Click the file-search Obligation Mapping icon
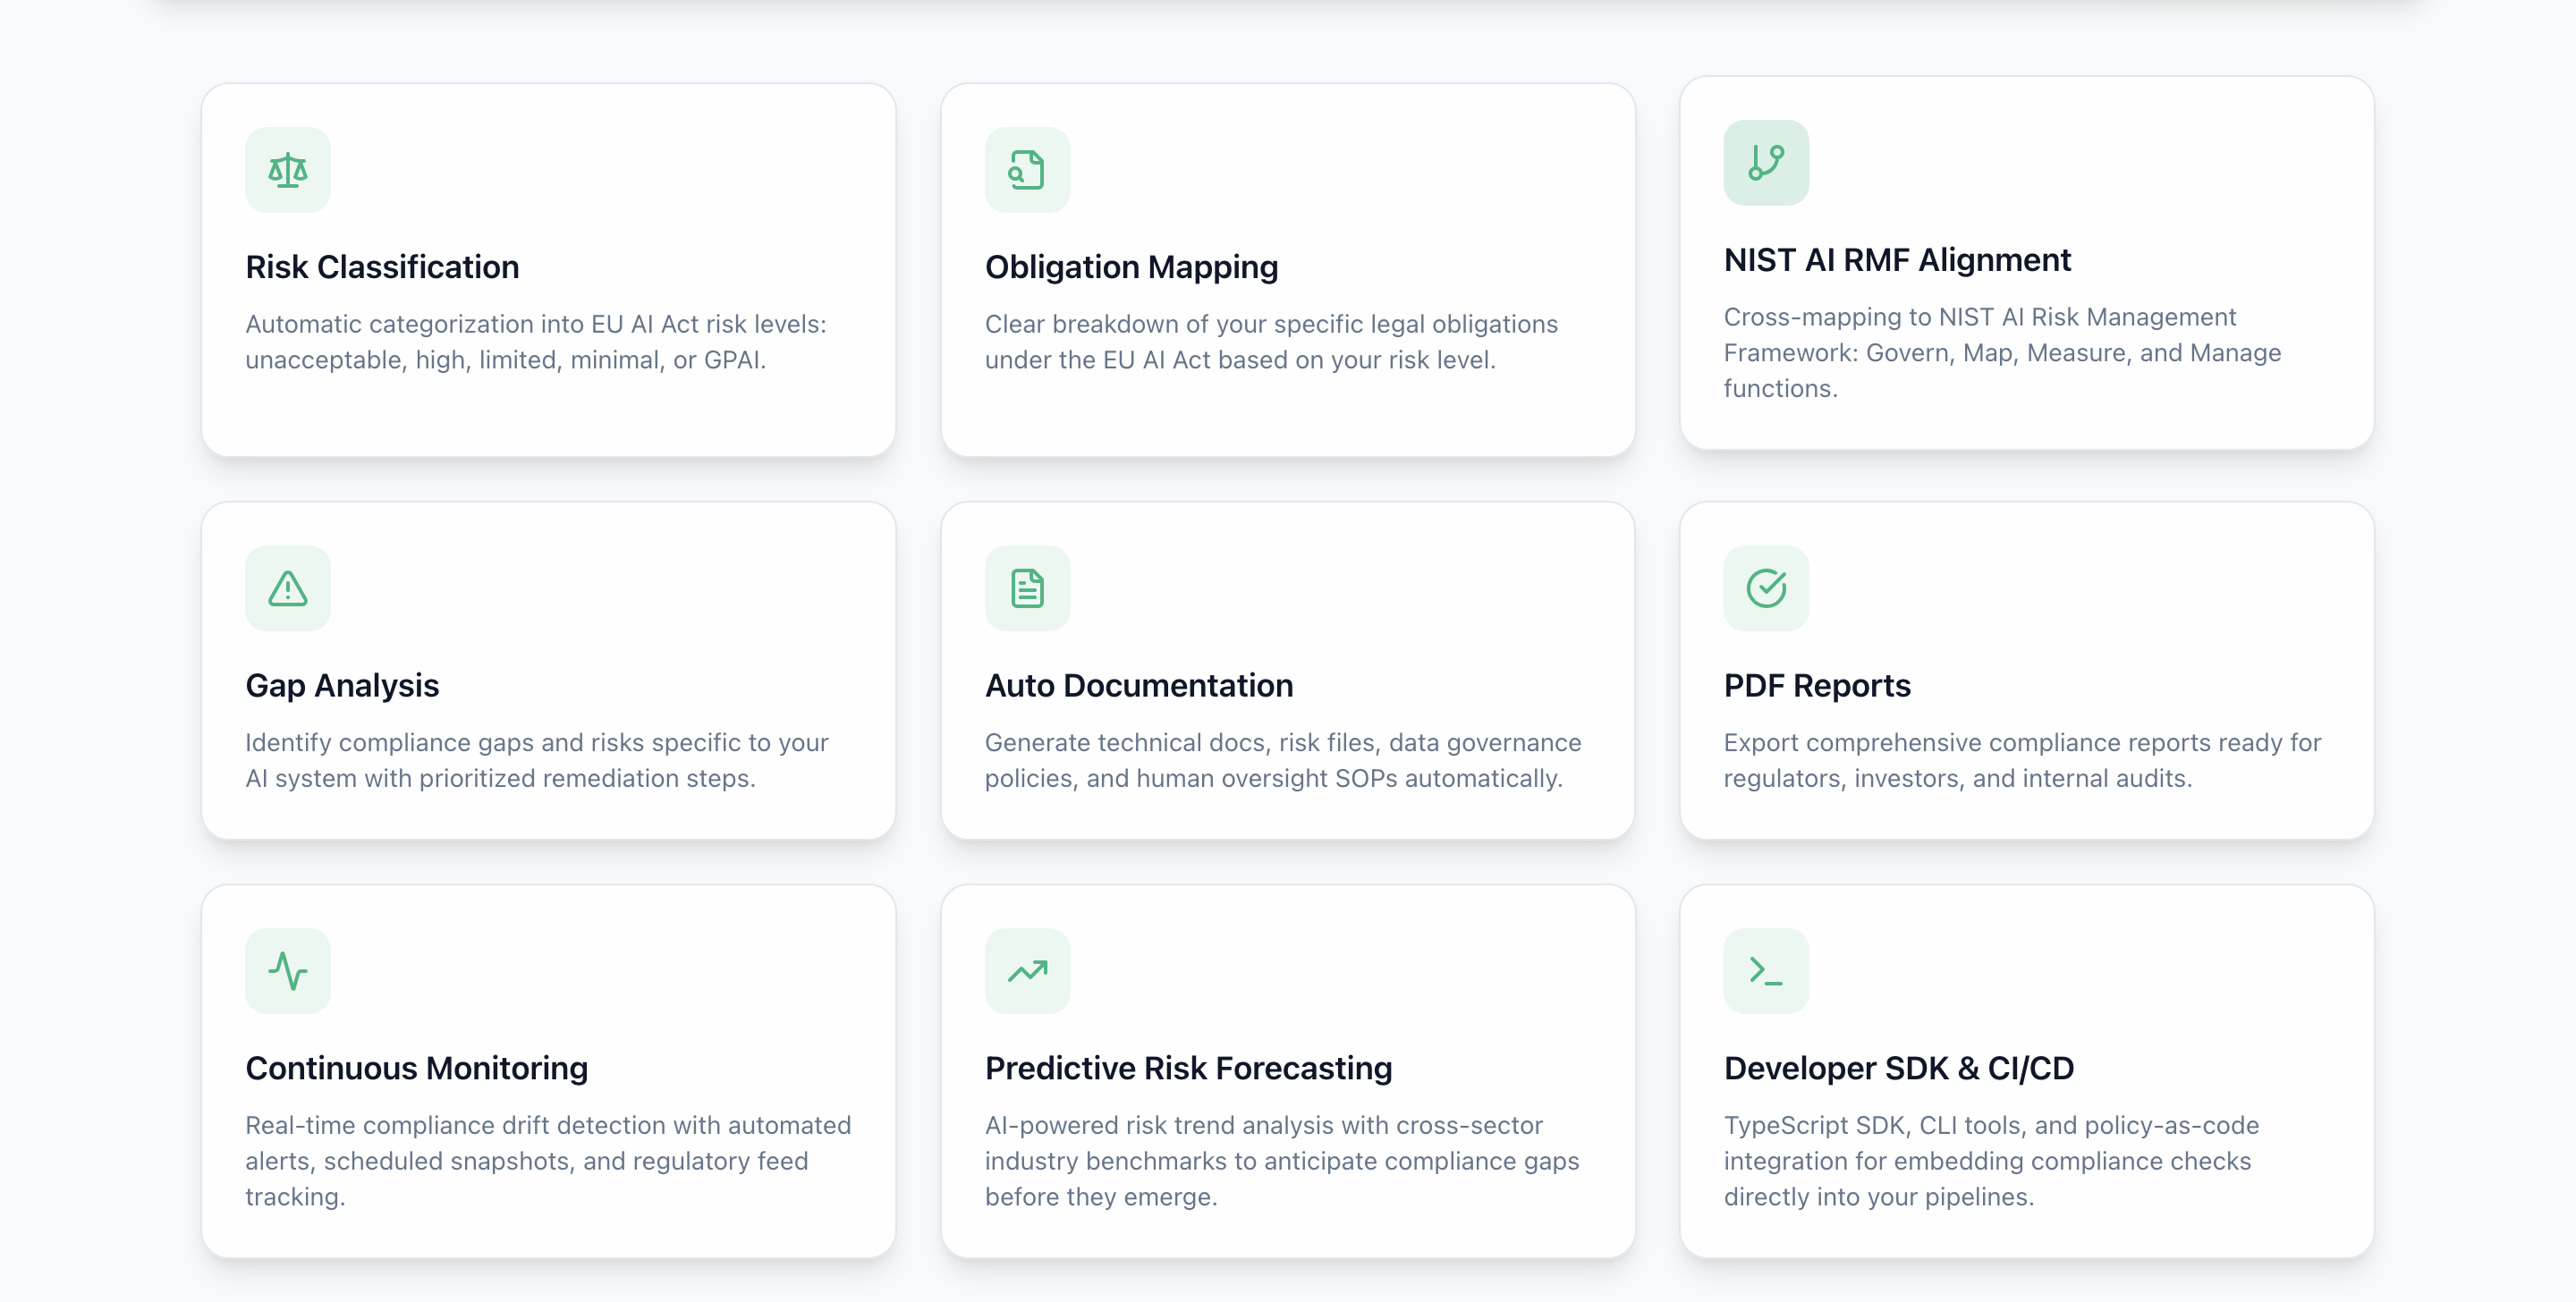This screenshot has height=1302, width=2576. coord(1027,170)
